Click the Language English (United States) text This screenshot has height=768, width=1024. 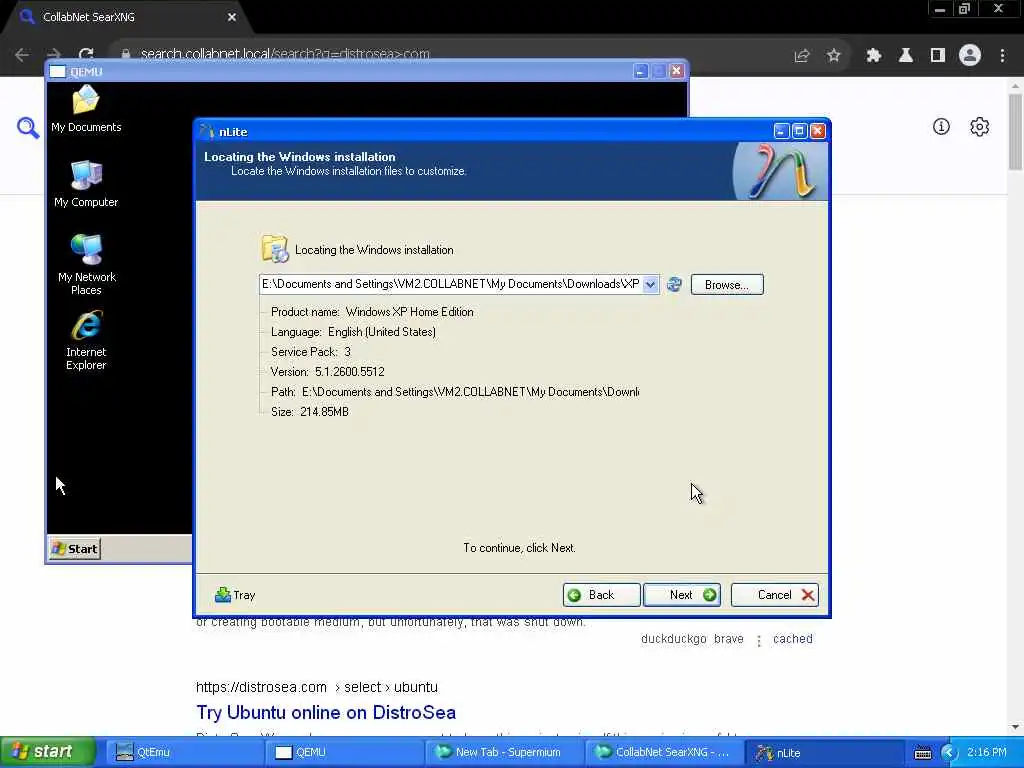tap(353, 332)
